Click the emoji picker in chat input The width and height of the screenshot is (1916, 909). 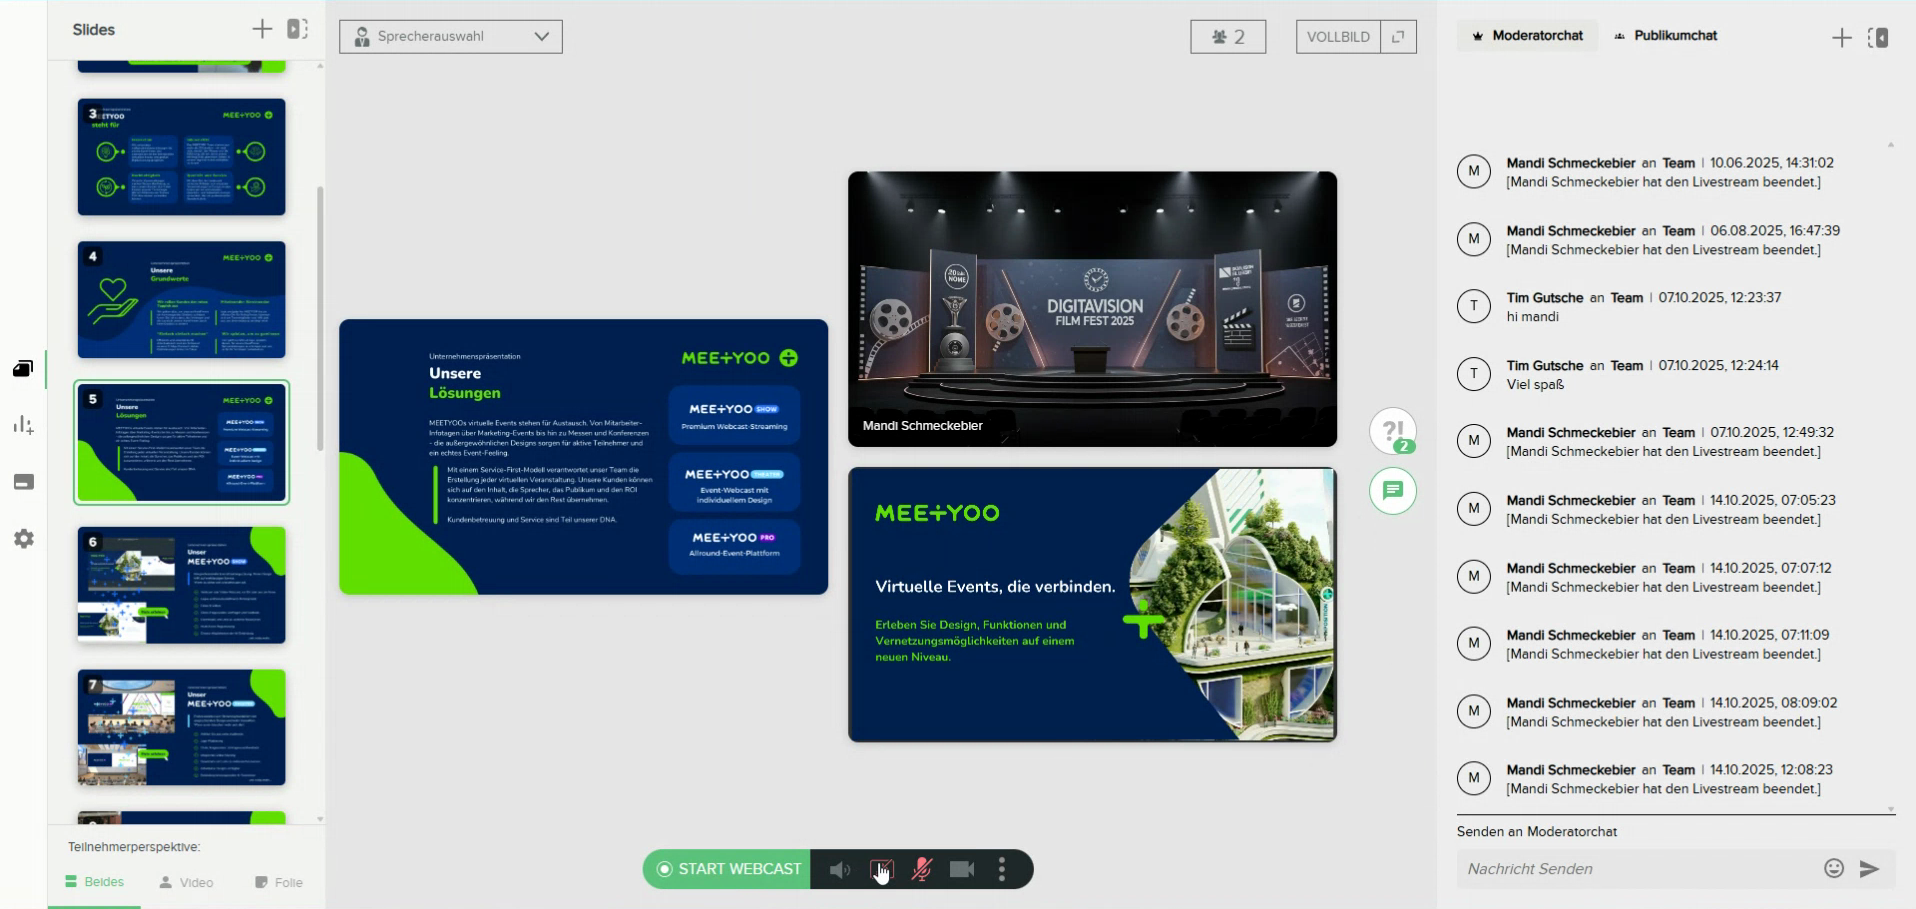1833,868
